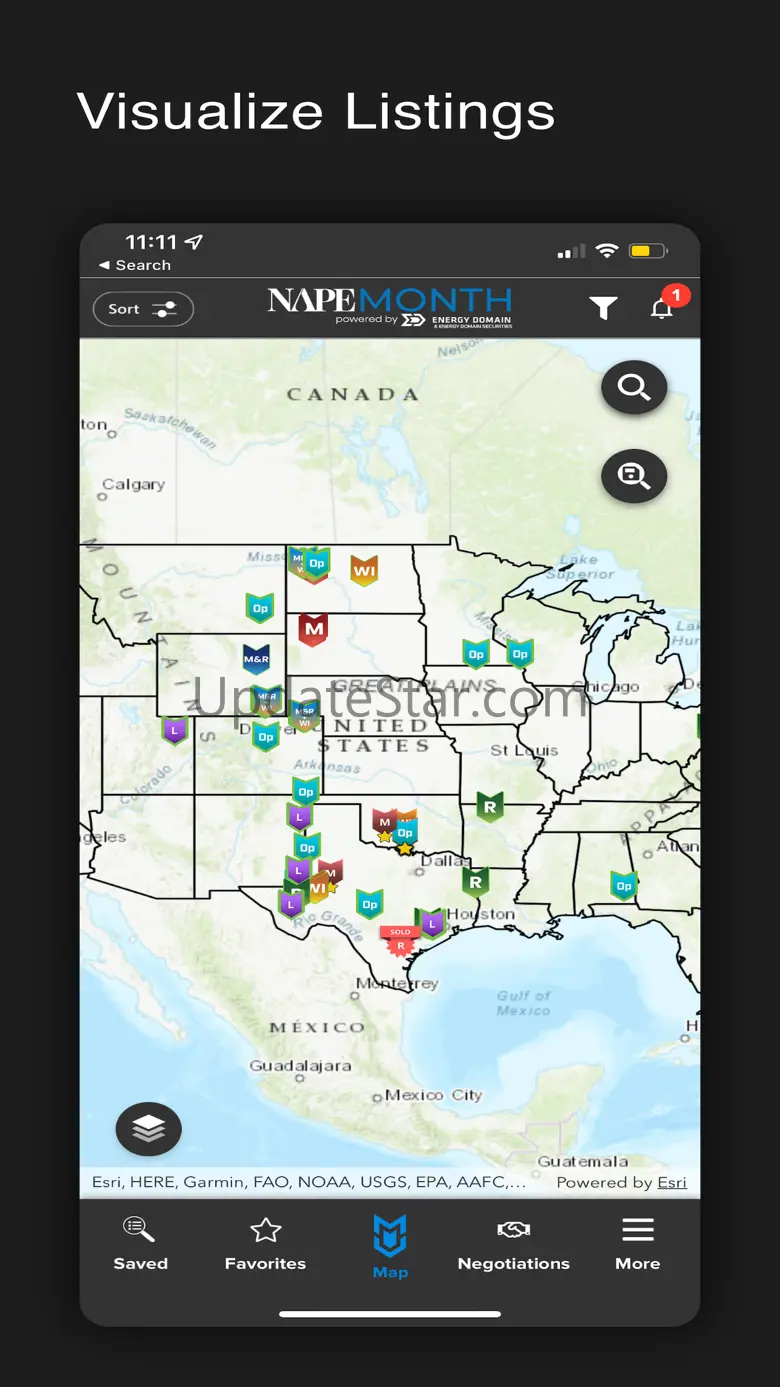Select the Op marker in central Texas
780x1387 pixels.
[x=370, y=904]
